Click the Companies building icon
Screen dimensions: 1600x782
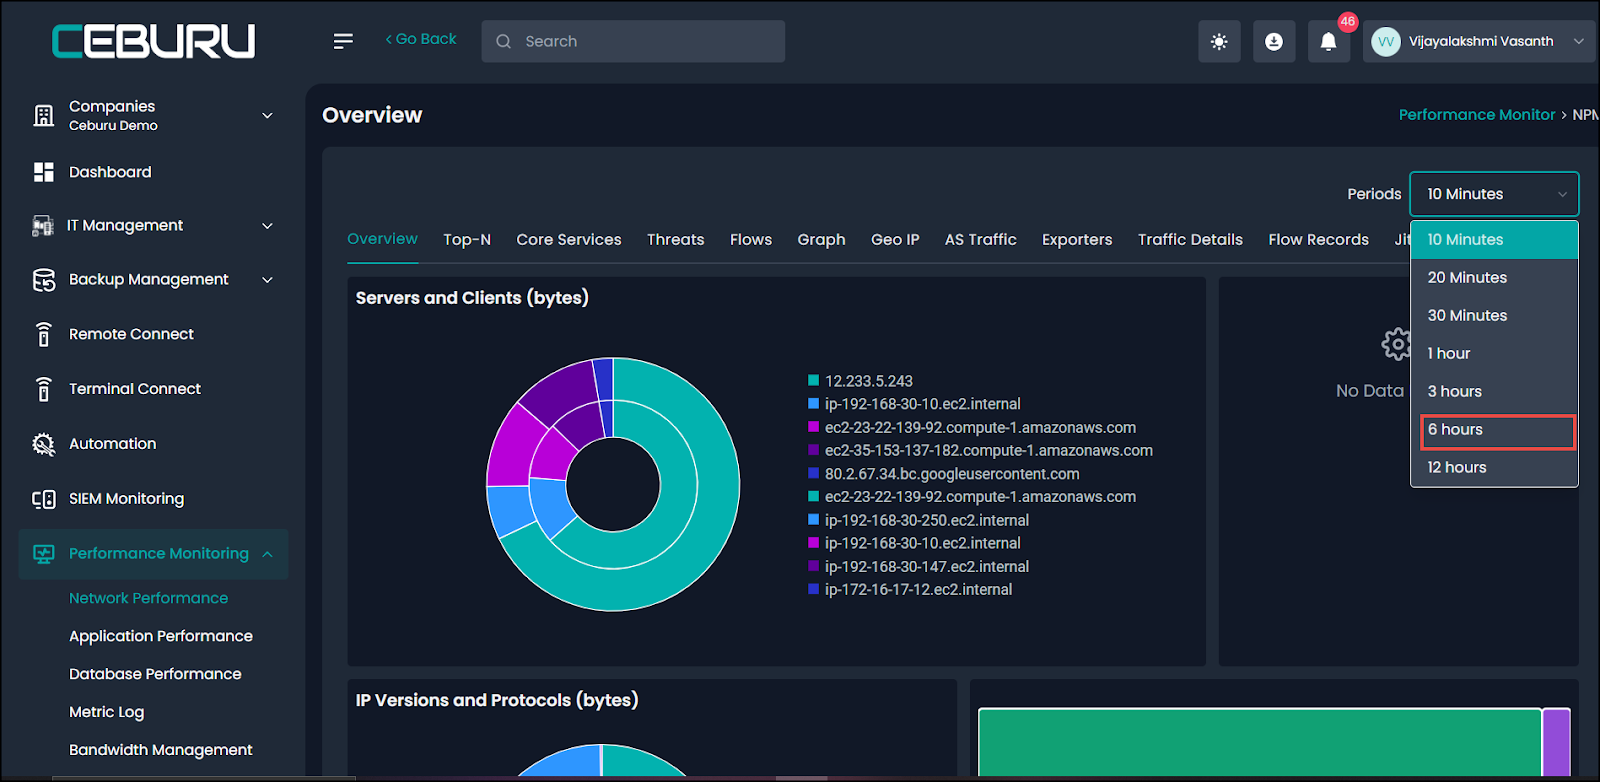44,115
